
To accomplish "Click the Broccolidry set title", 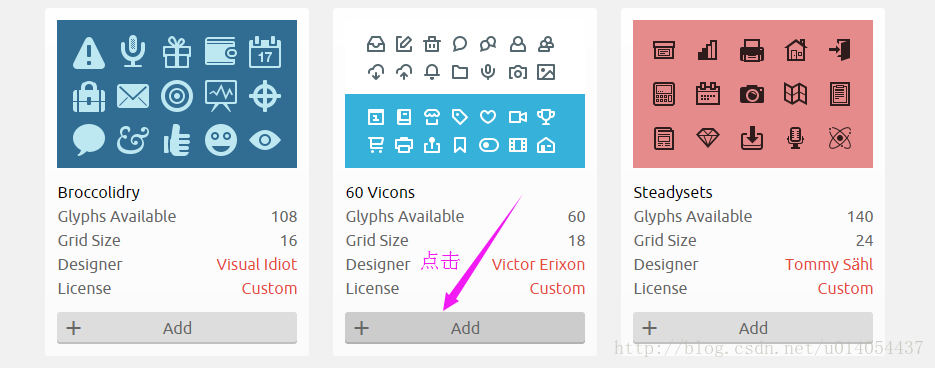I will (x=99, y=193).
